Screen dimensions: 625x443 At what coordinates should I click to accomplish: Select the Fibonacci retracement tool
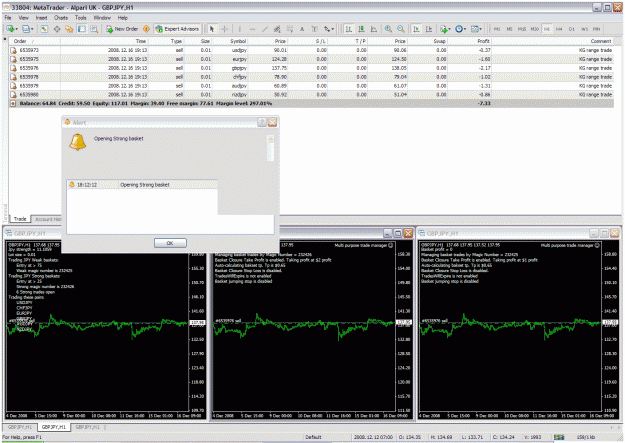pyautogui.click(x=290, y=29)
